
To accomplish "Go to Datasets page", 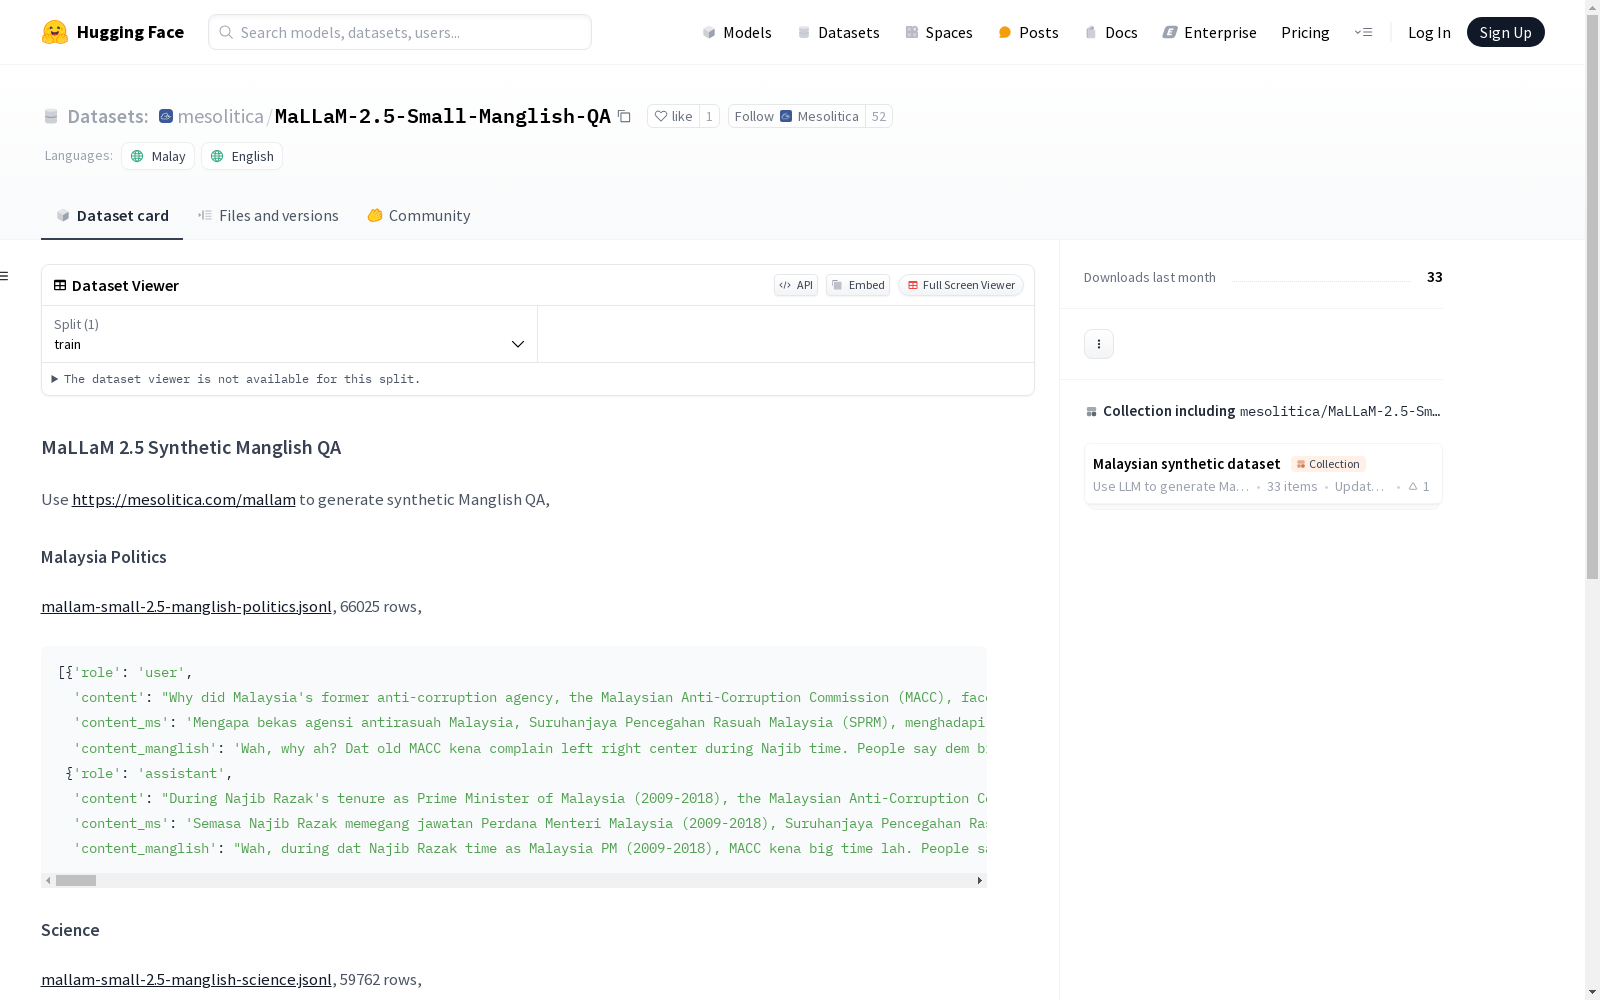I will (838, 32).
